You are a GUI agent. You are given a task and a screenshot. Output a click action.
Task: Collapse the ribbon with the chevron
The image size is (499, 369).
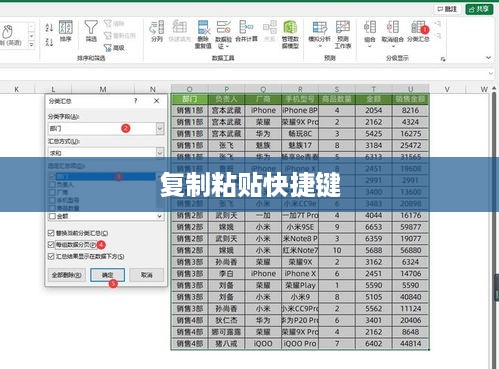488,58
